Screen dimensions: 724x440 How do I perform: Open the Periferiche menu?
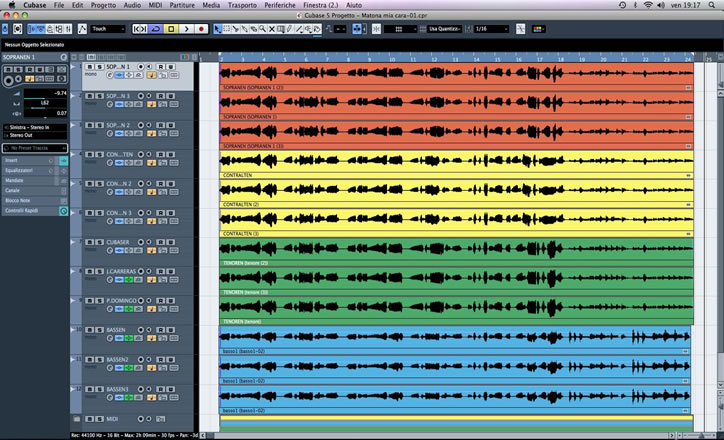280,5
